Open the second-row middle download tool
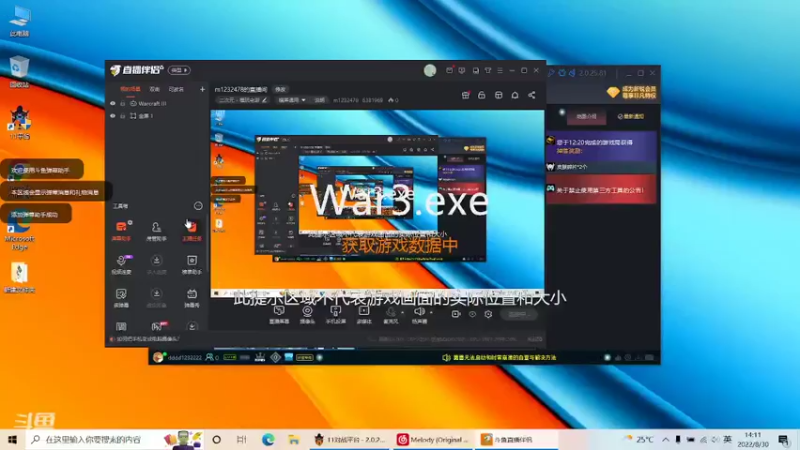This screenshot has height=450, width=800. point(156,264)
